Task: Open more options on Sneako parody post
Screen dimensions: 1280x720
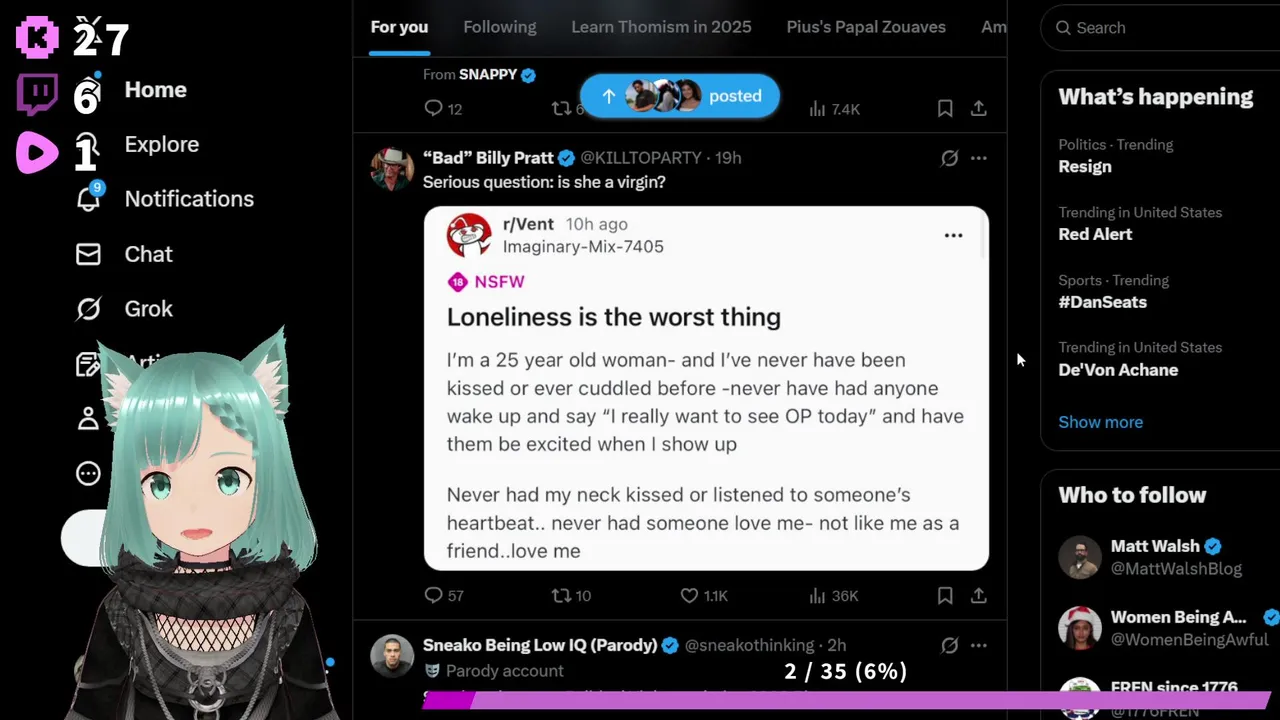Action: pyautogui.click(x=979, y=645)
